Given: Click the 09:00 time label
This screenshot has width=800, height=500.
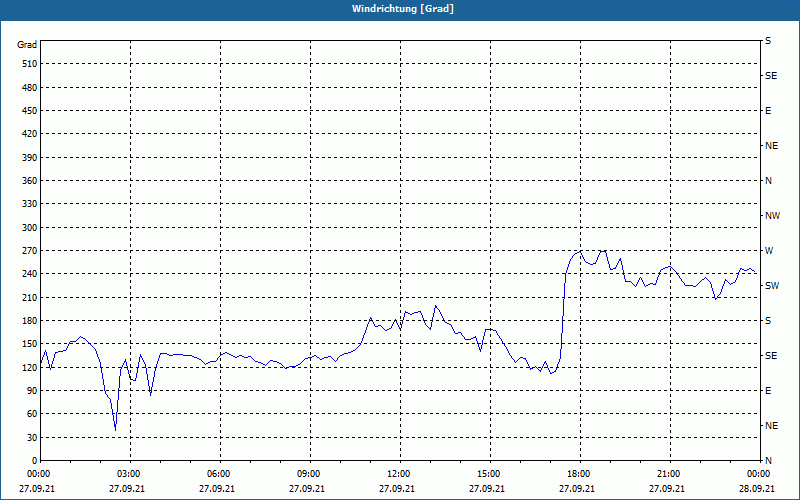Looking at the screenshot, I should pyautogui.click(x=308, y=474).
